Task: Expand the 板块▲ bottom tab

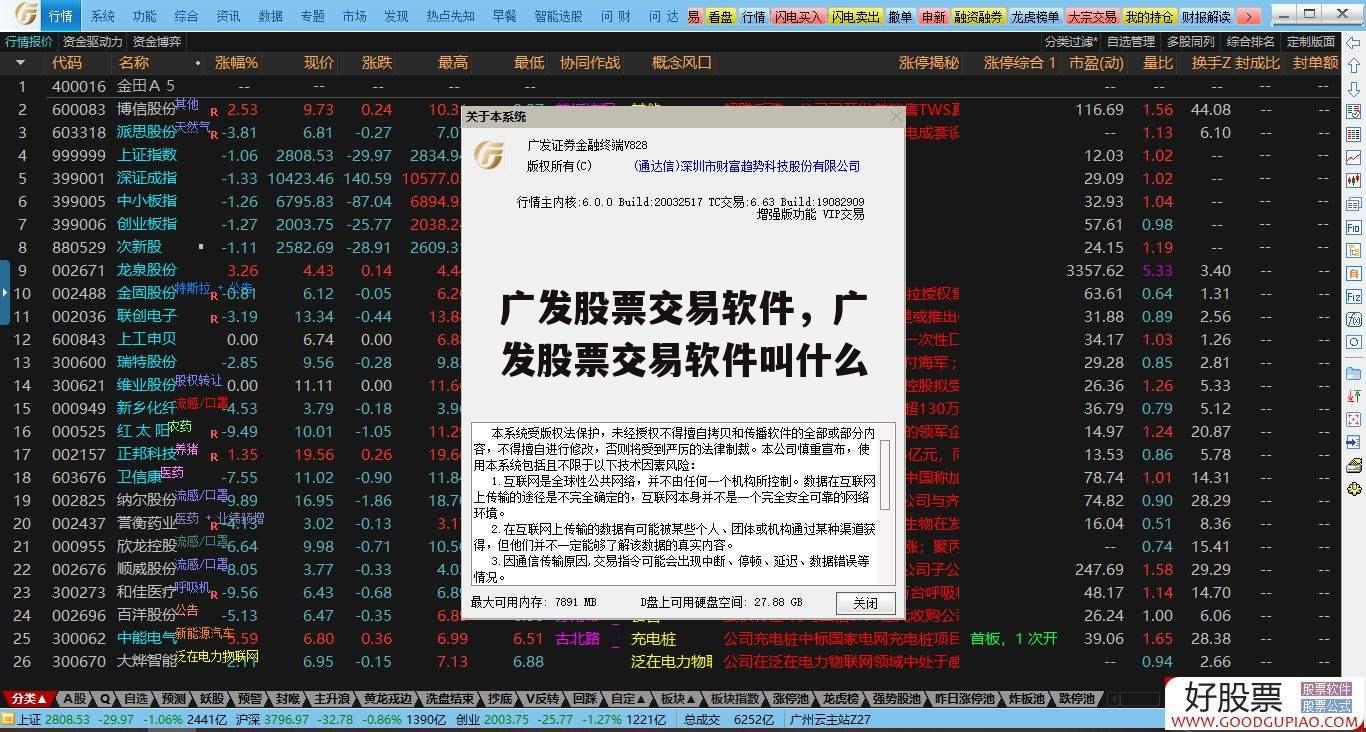Action: tap(677, 699)
